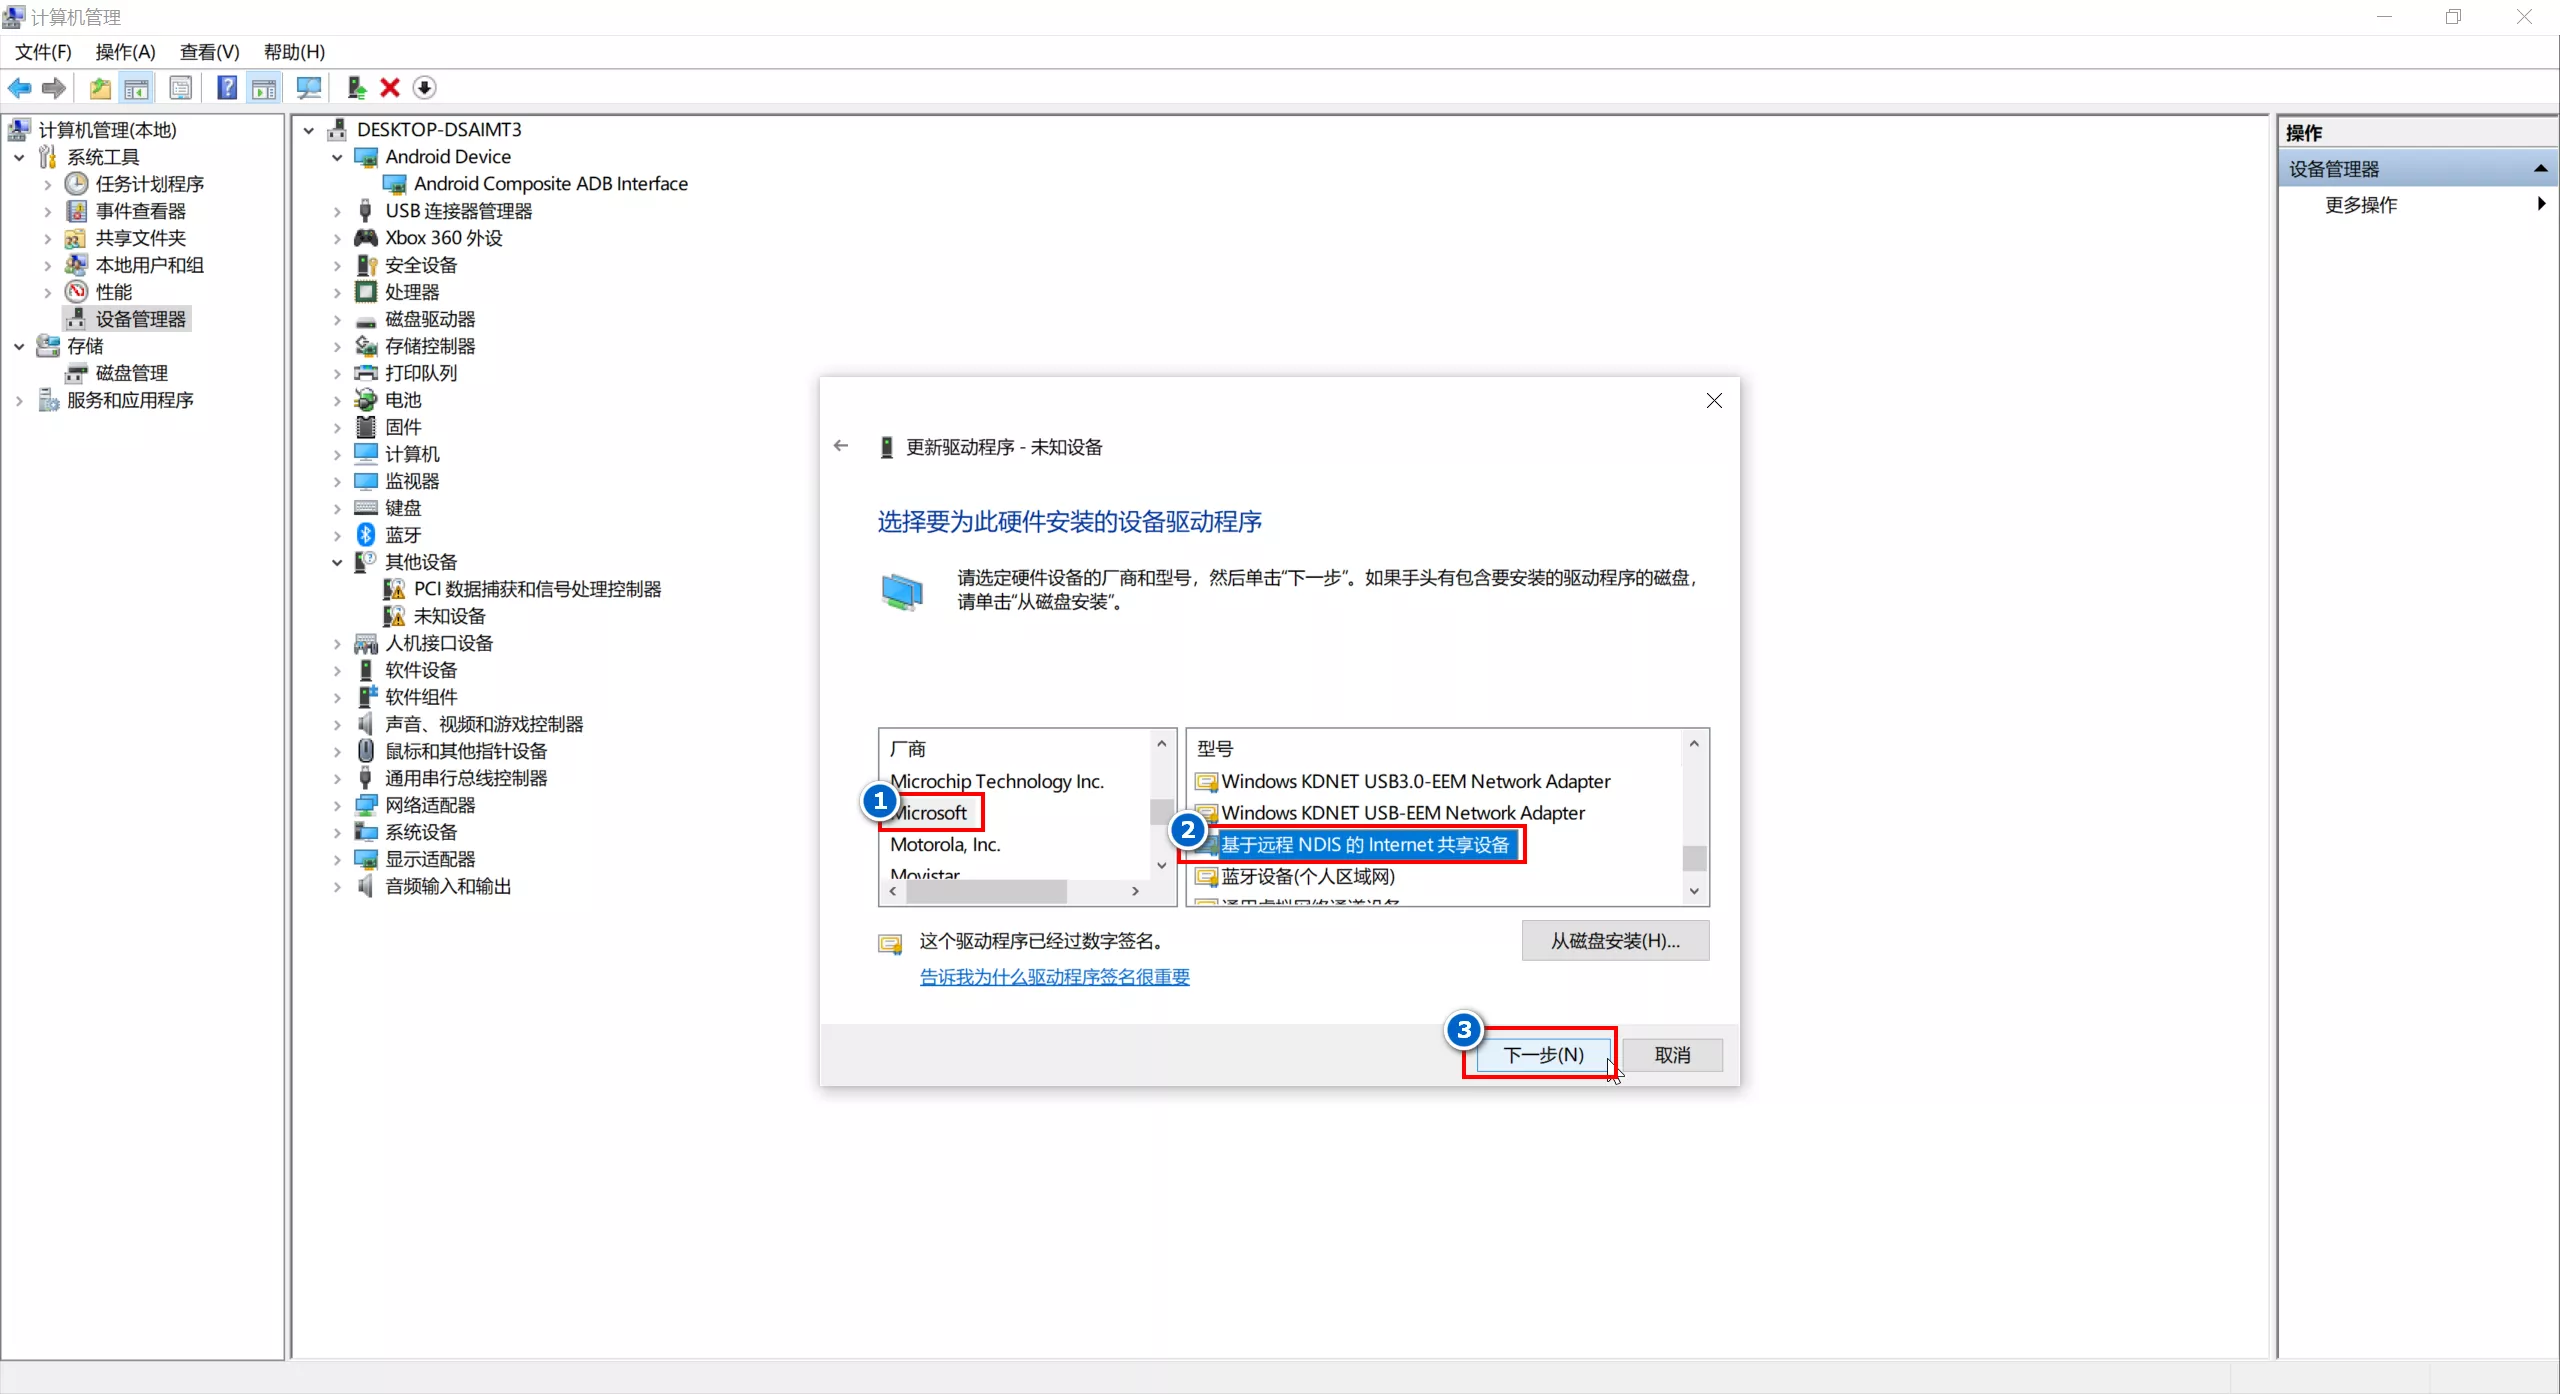Collapse the 其他设备 device category
This screenshot has height=1394, width=2560.
pos(337,563)
